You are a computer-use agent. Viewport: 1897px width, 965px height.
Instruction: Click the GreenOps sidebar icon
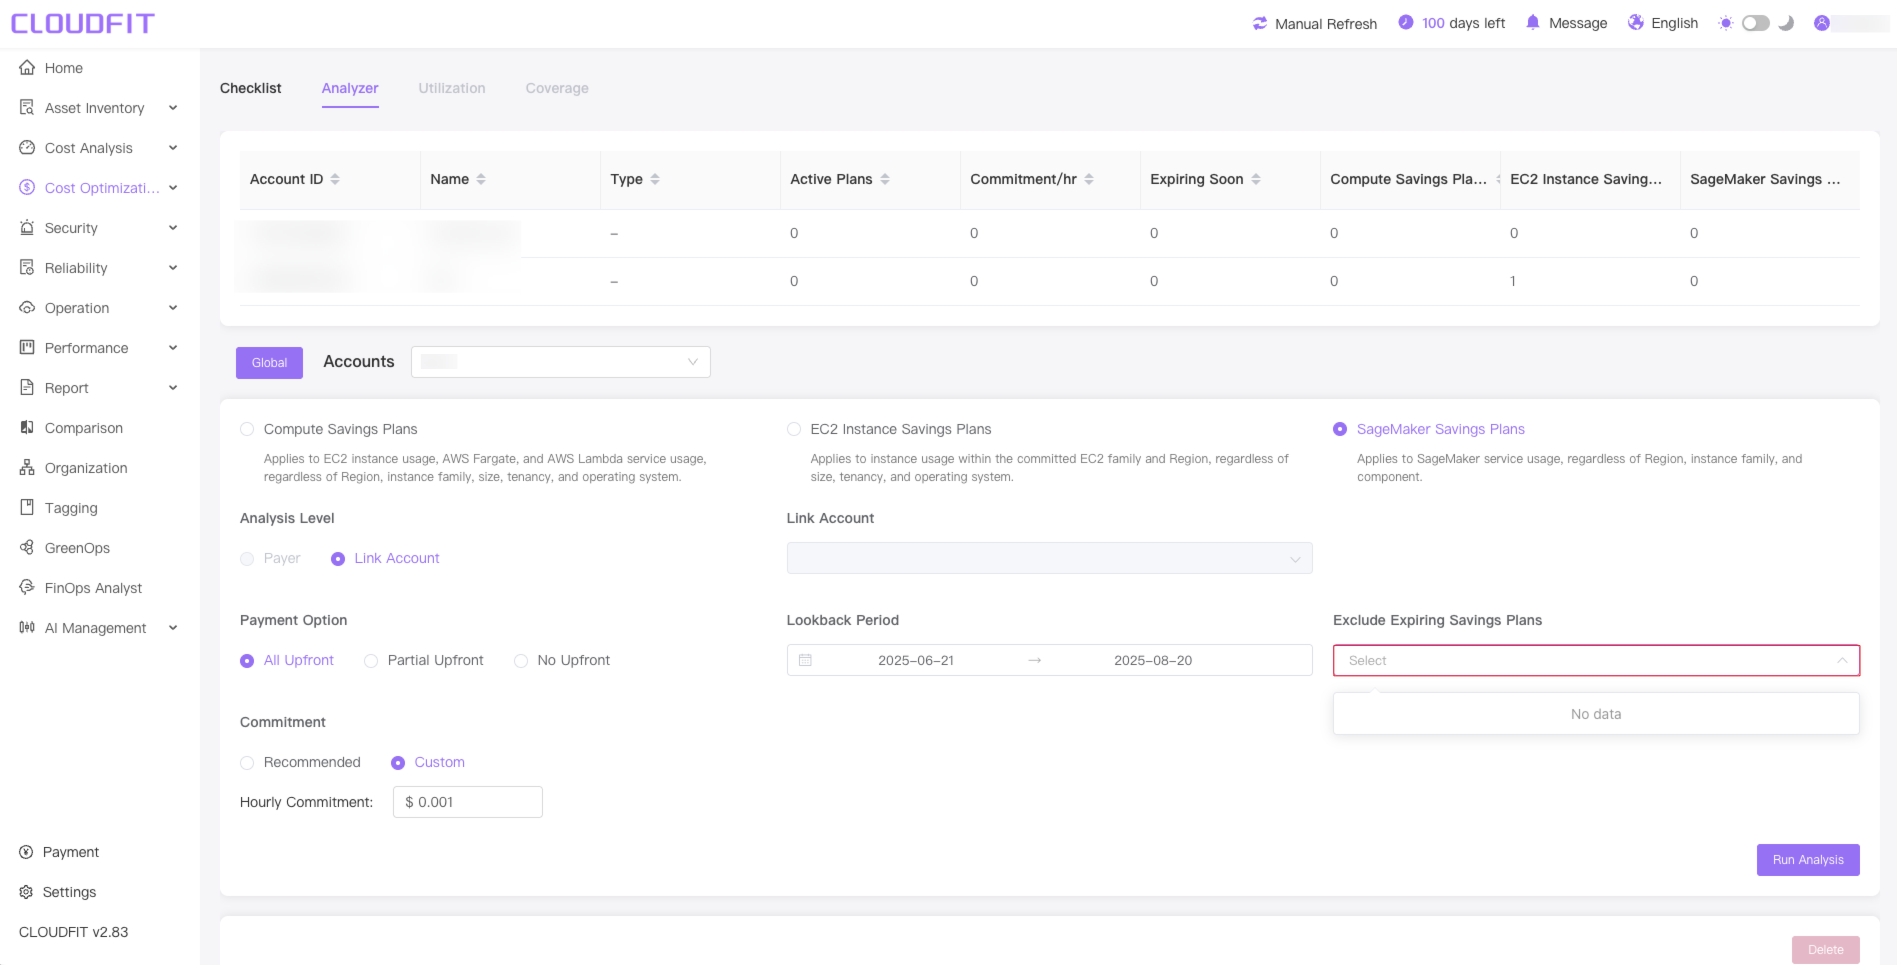pyautogui.click(x=27, y=548)
